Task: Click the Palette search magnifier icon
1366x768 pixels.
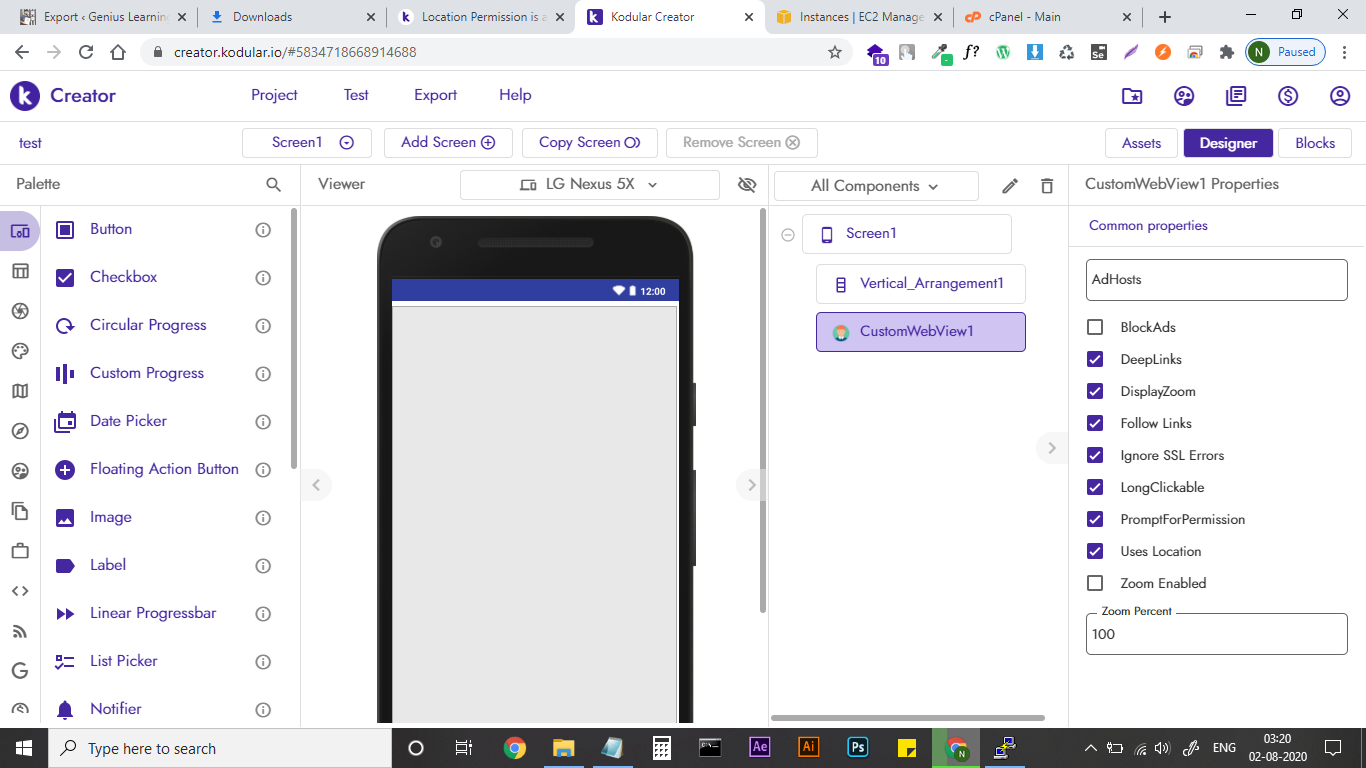Action: coord(273,185)
